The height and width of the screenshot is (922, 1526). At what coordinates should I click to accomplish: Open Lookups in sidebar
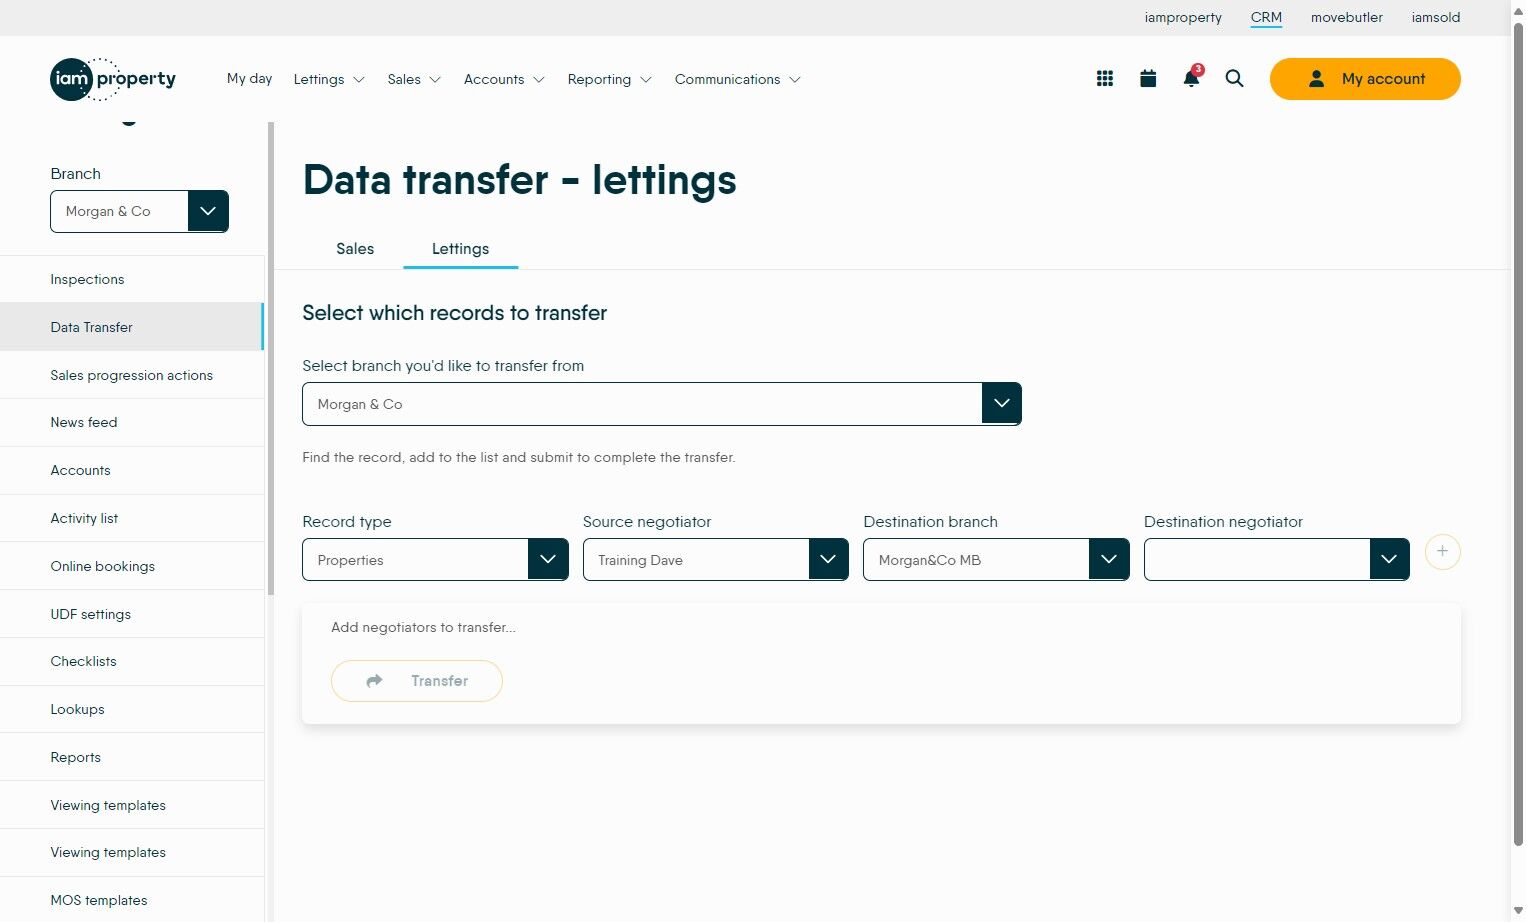pyautogui.click(x=132, y=709)
